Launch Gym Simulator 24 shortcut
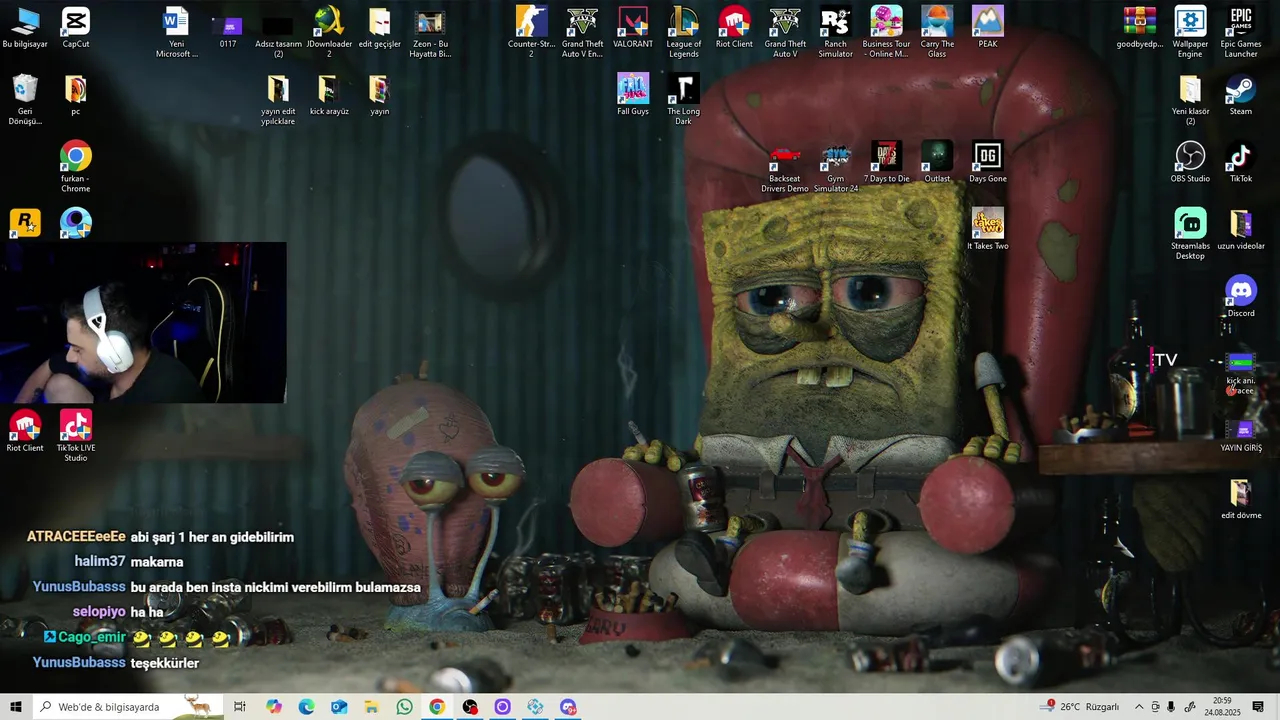The width and height of the screenshot is (1280, 720). [835, 167]
